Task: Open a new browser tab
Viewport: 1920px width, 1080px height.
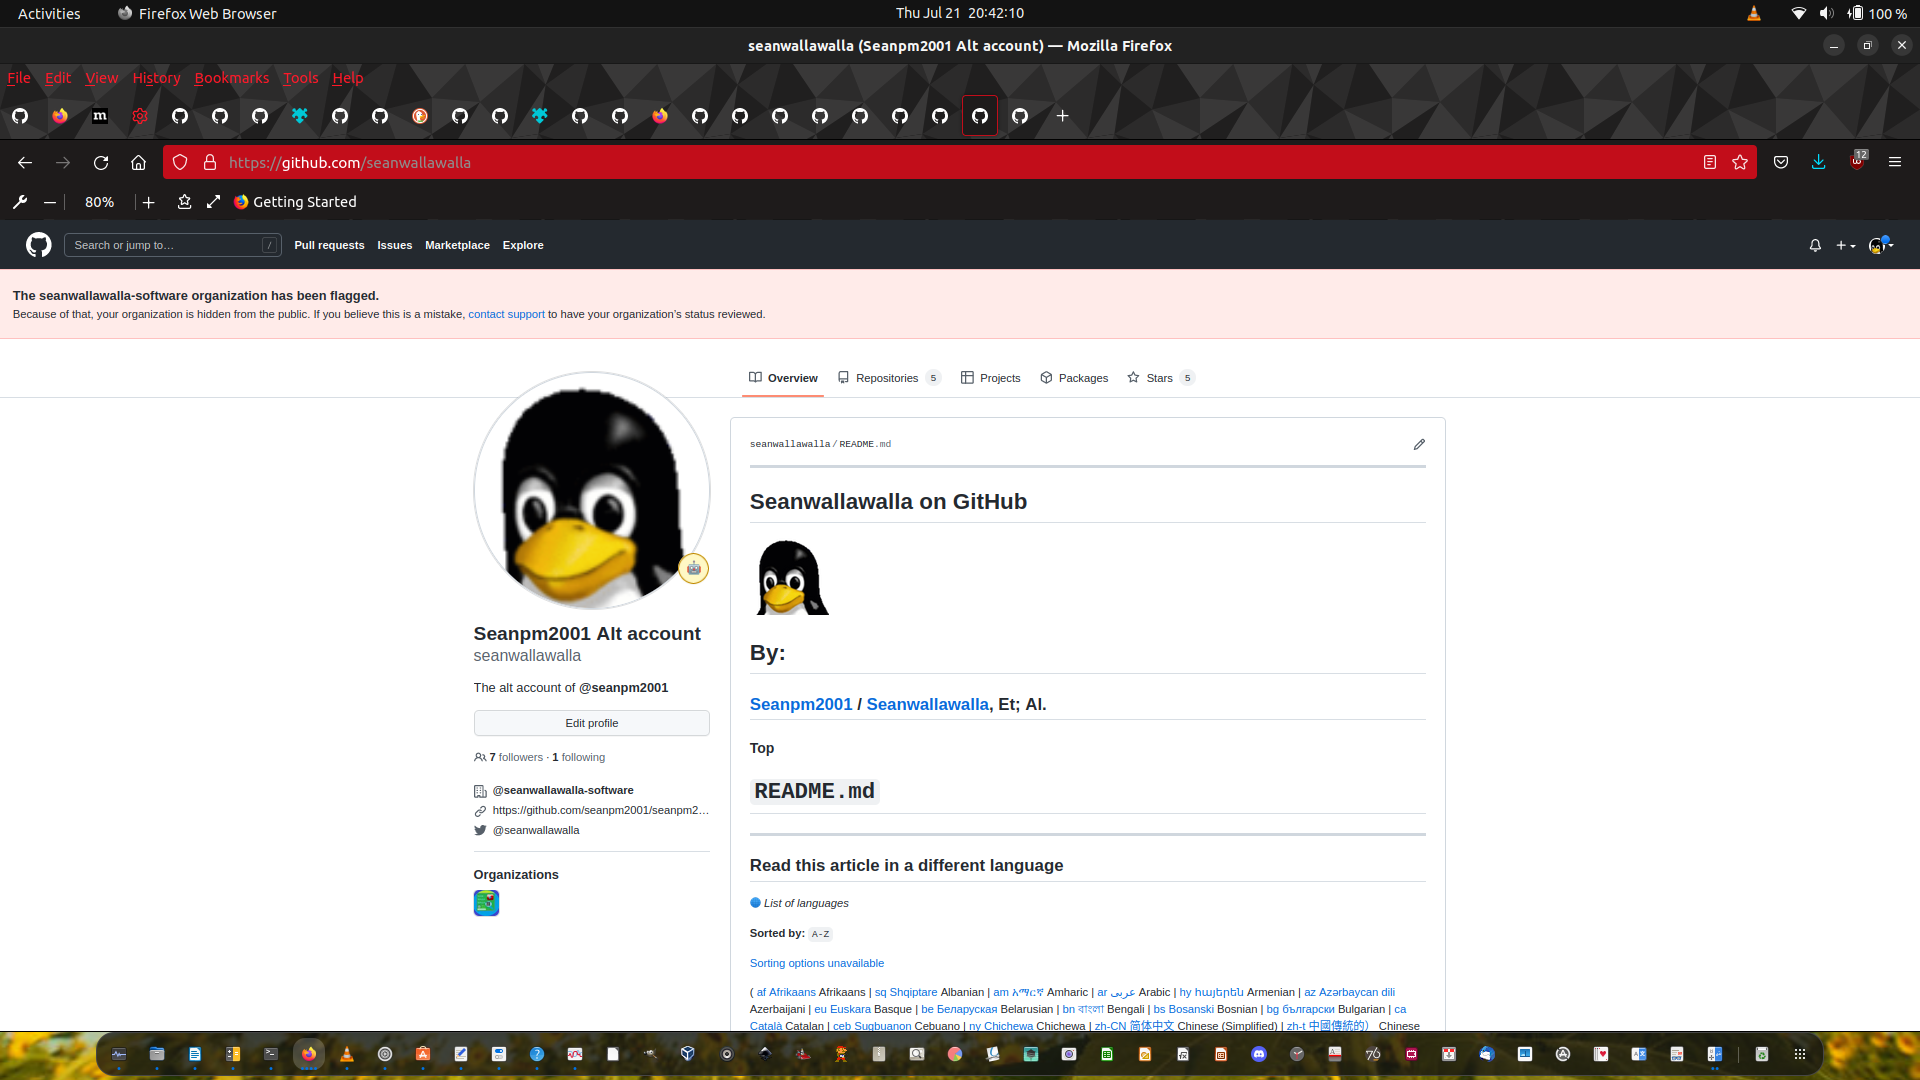Action: tap(1063, 116)
